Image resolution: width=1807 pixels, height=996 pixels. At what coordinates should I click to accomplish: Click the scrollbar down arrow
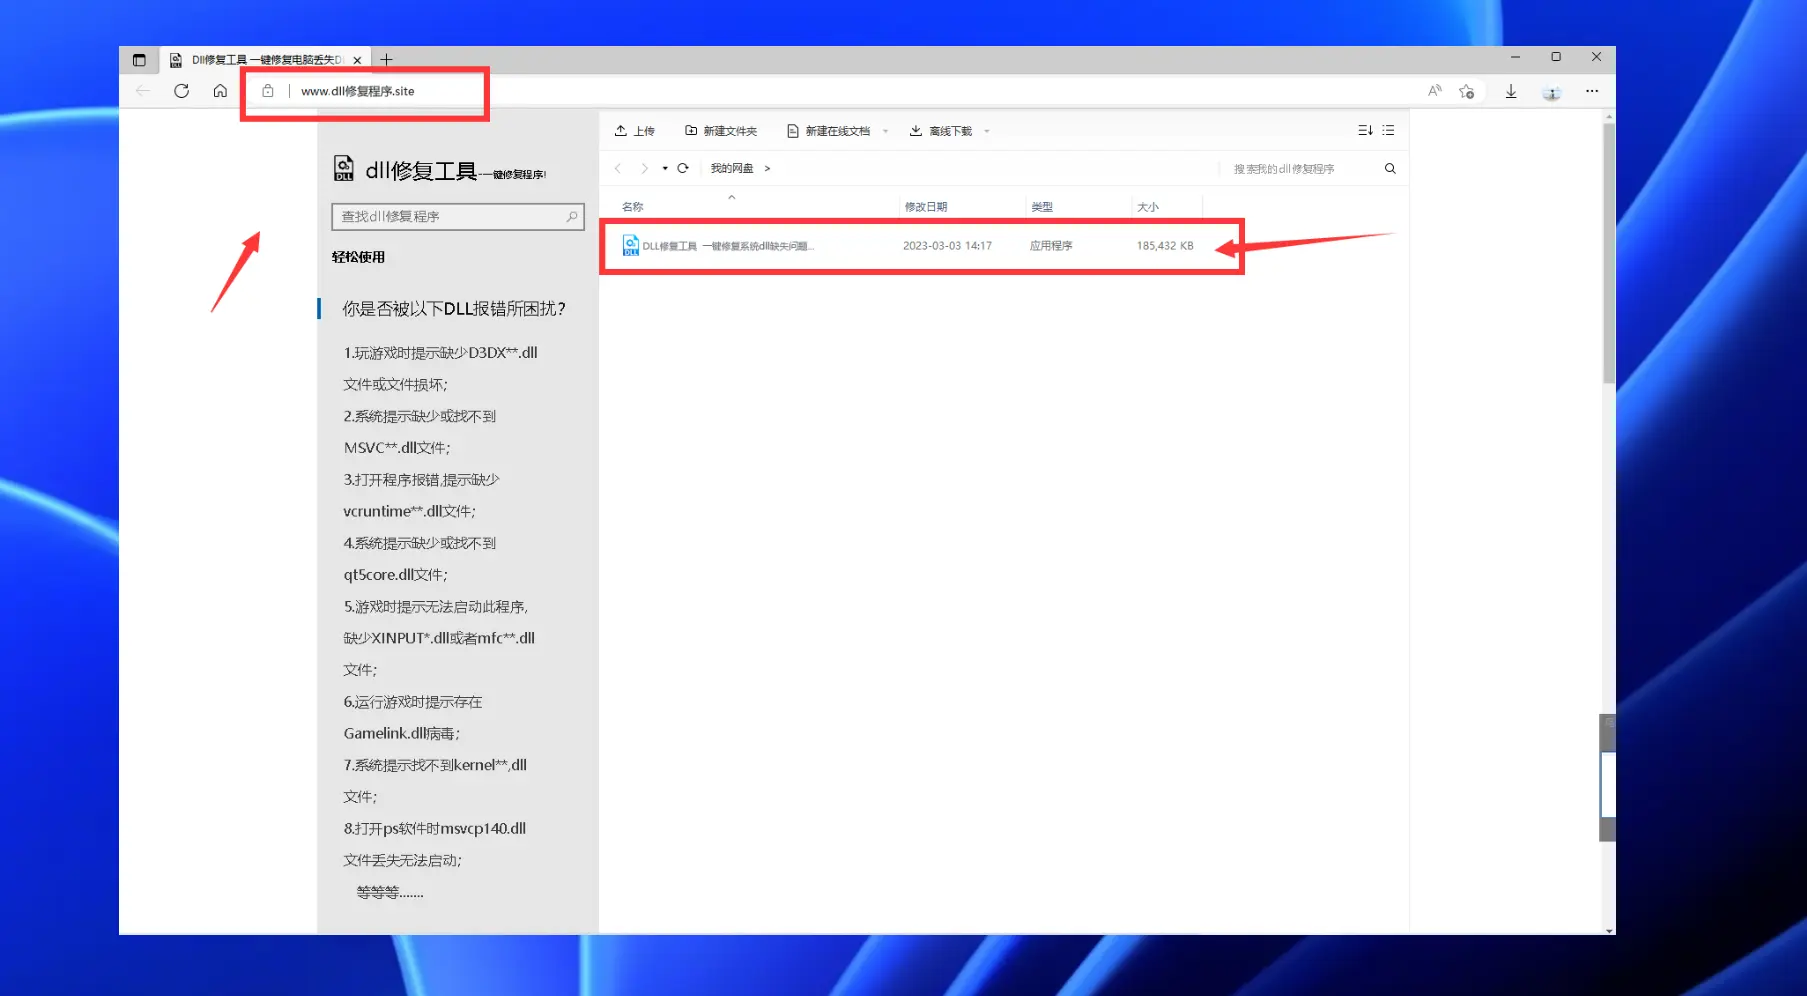(1608, 930)
